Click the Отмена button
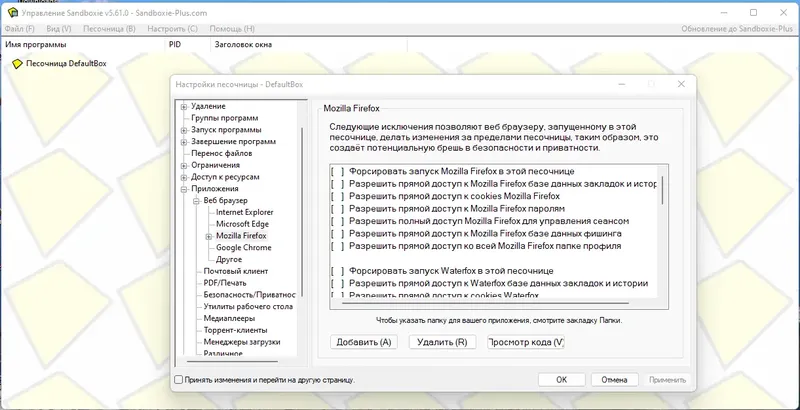The height and width of the screenshot is (410, 800). click(614, 380)
